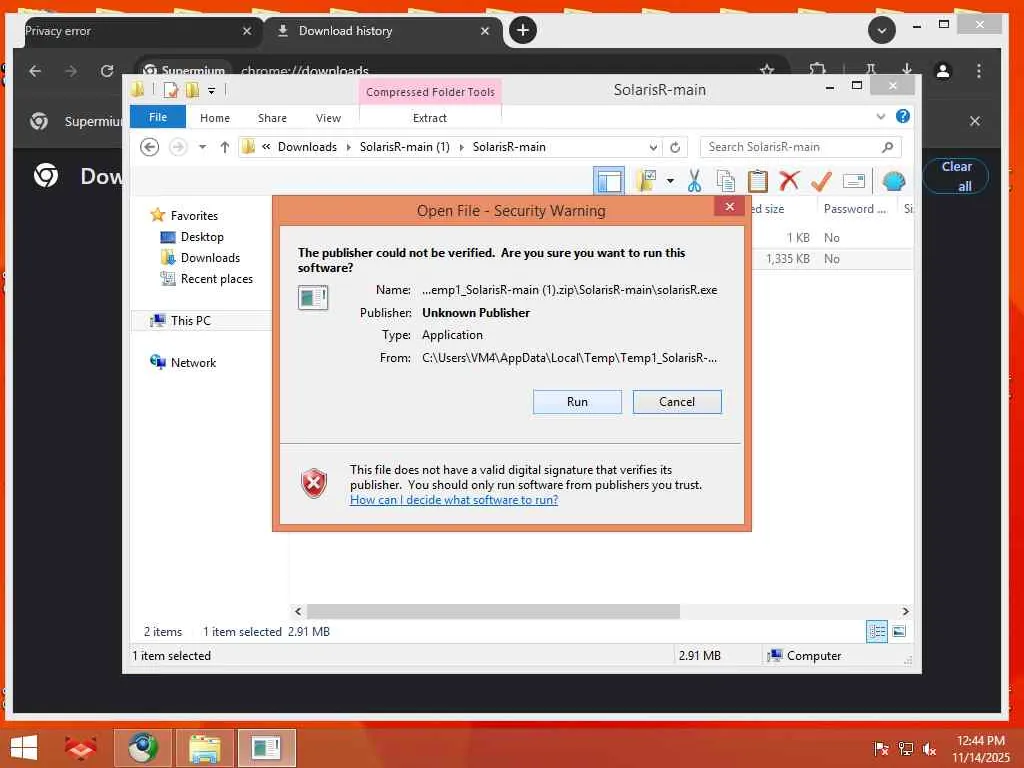The image size is (1024, 768).
Task: Click the Copy icon in the toolbar
Action: [726, 181]
